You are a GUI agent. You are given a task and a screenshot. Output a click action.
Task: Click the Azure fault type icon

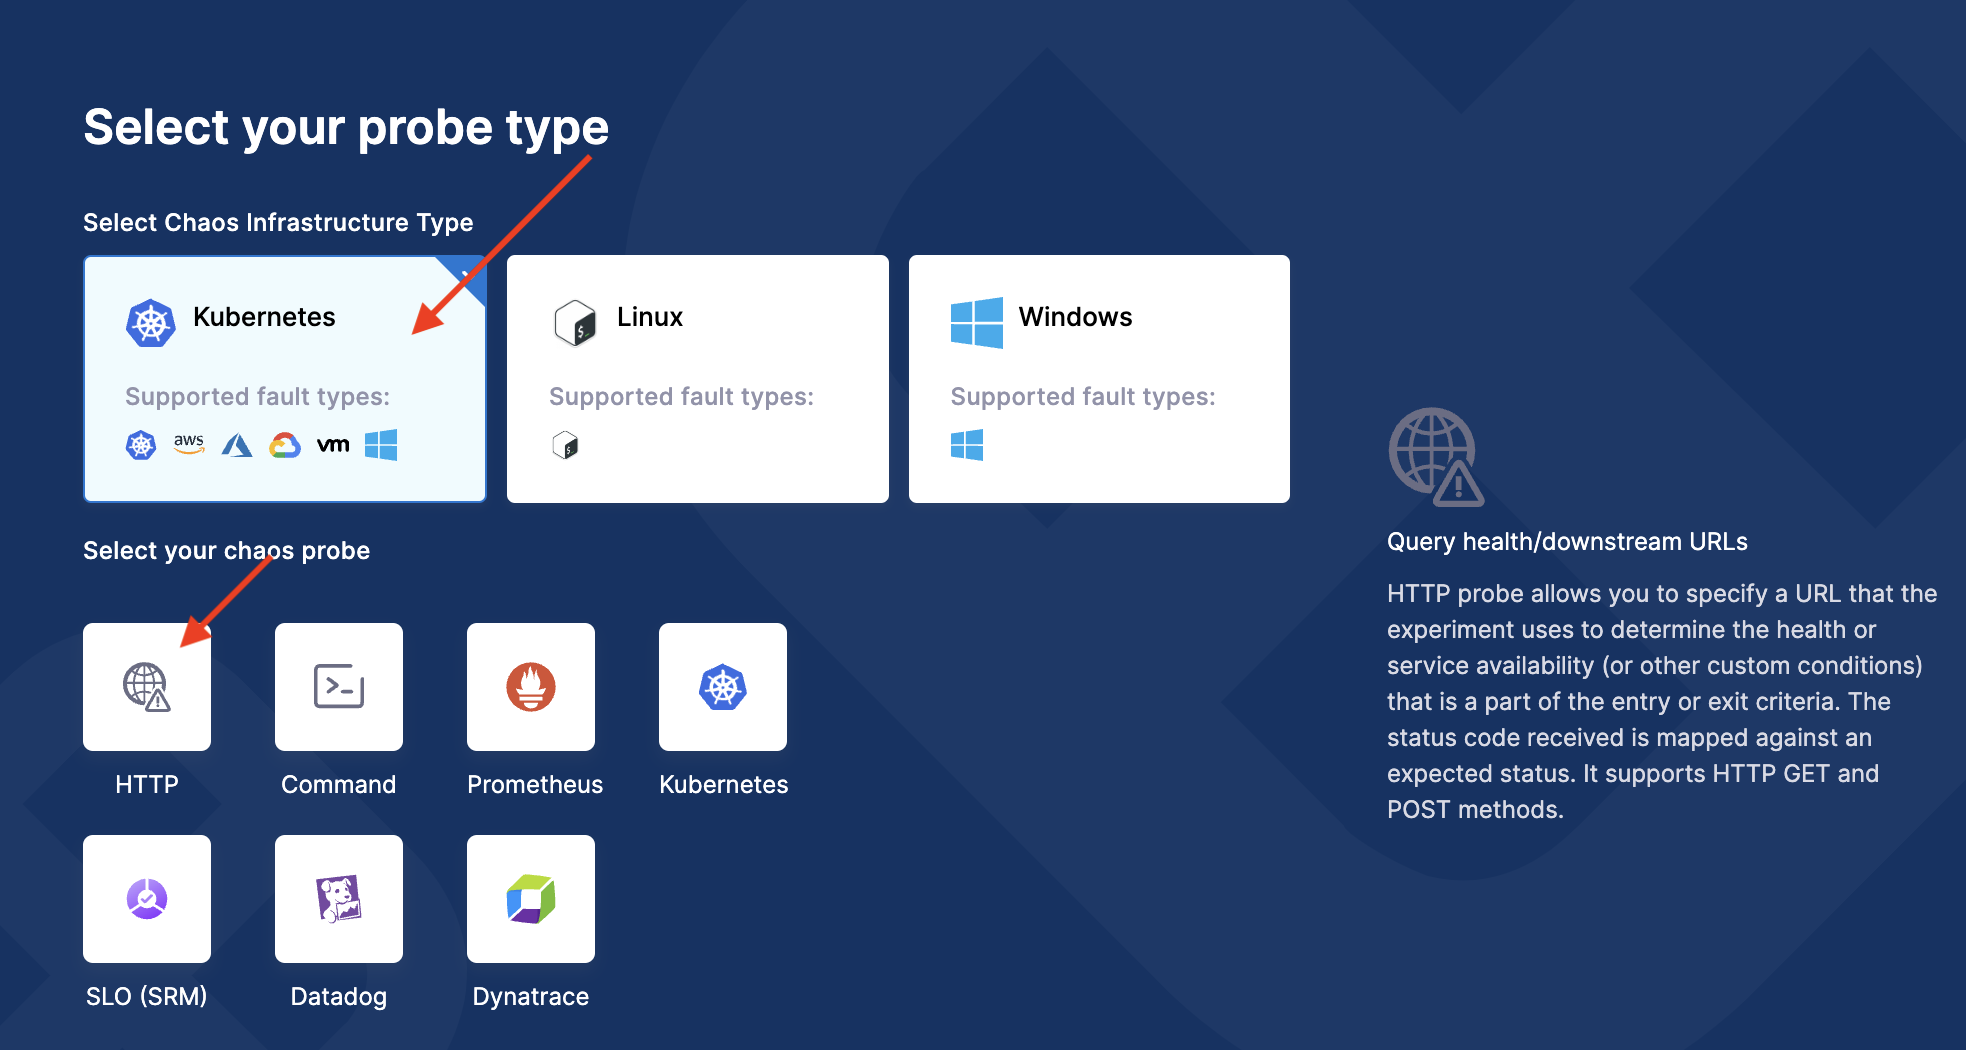(x=237, y=445)
